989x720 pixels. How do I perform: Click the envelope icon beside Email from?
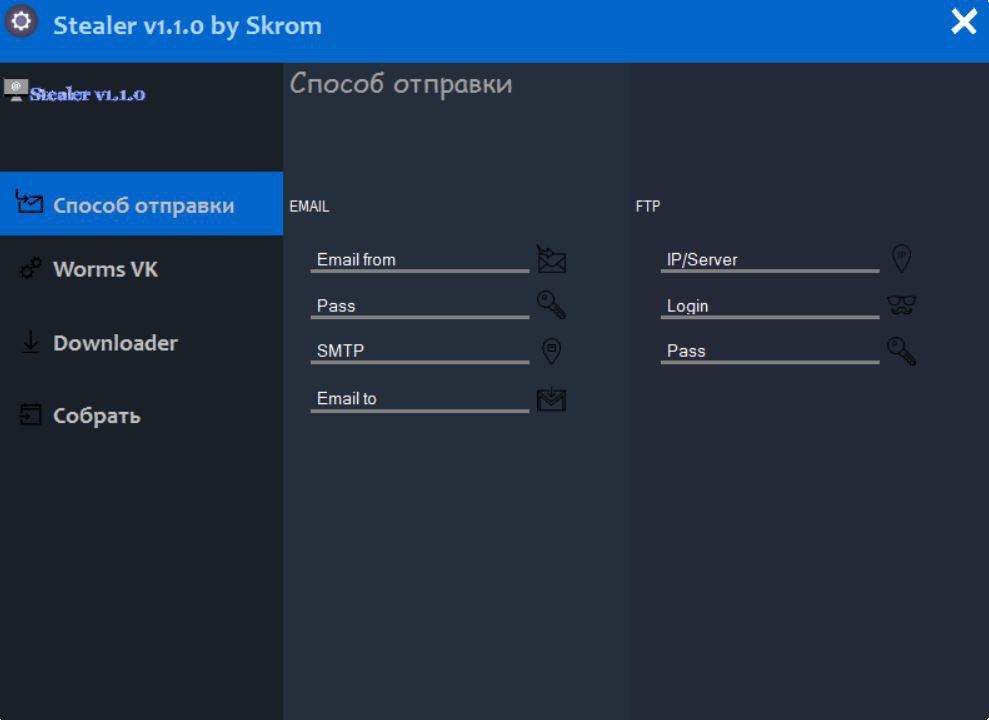[x=551, y=259]
